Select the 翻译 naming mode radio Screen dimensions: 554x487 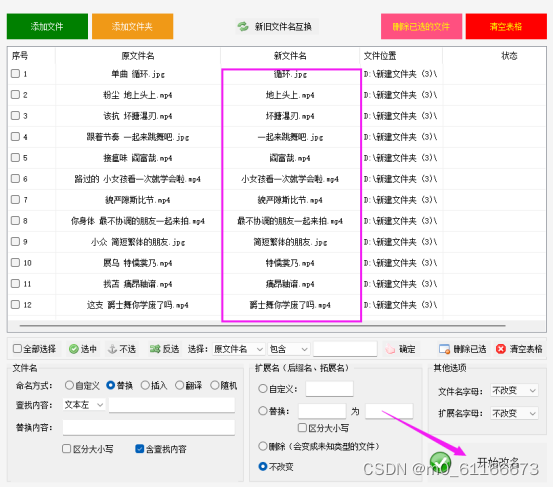click(179, 385)
